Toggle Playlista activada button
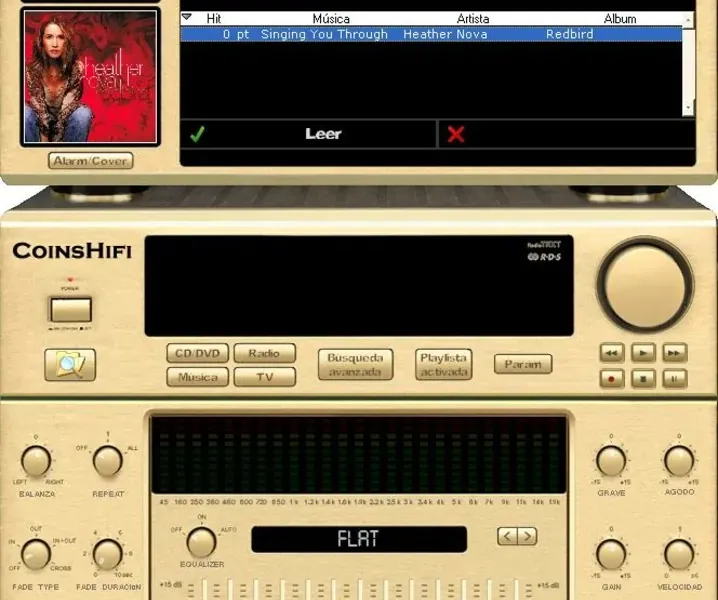The image size is (718, 600). tap(443, 365)
